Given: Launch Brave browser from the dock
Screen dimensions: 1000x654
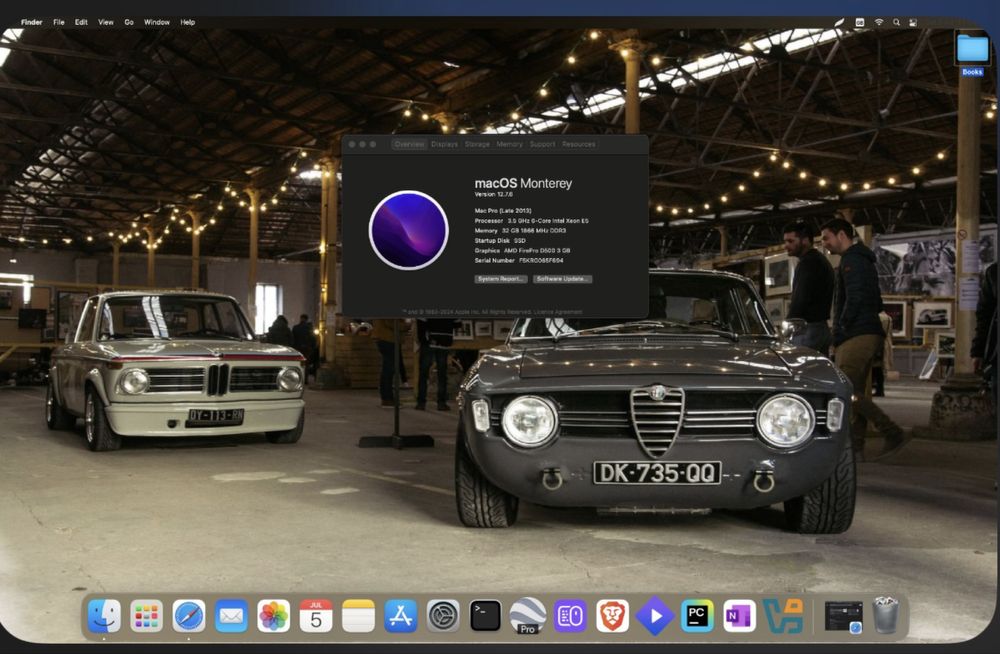Looking at the screenshot, I should (612, 615).
